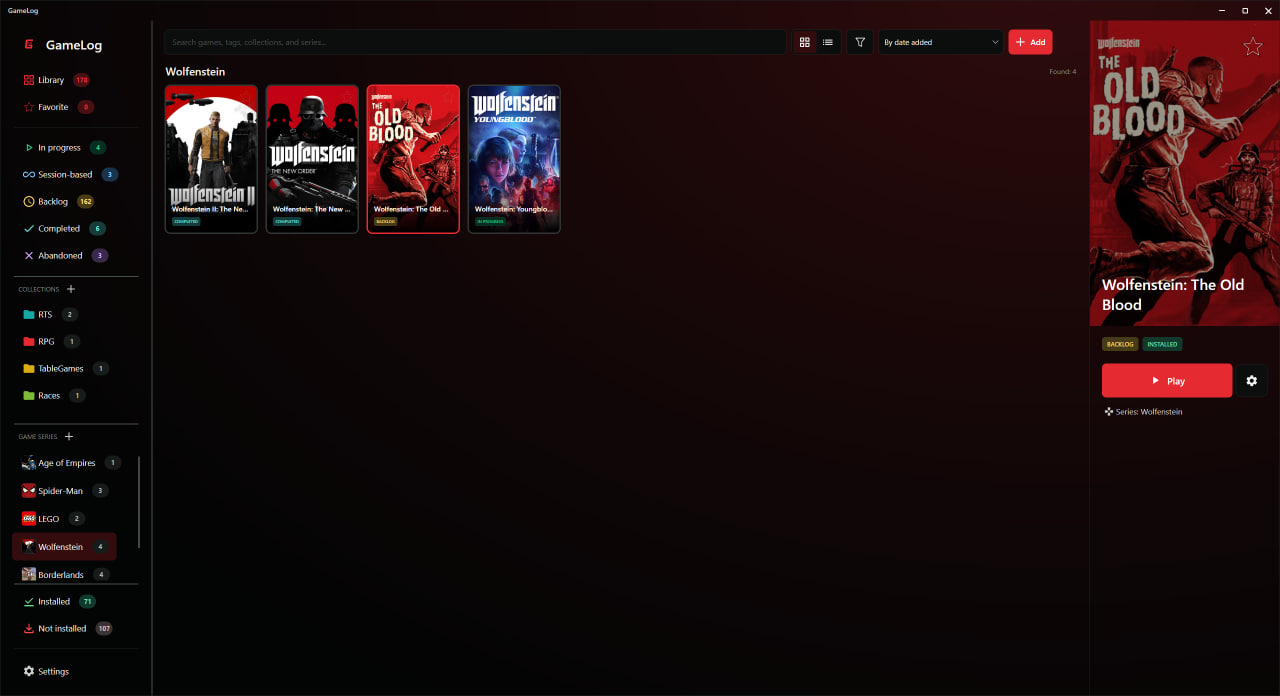
Task: Add a new collection with the plus icon
Action: 71,289
